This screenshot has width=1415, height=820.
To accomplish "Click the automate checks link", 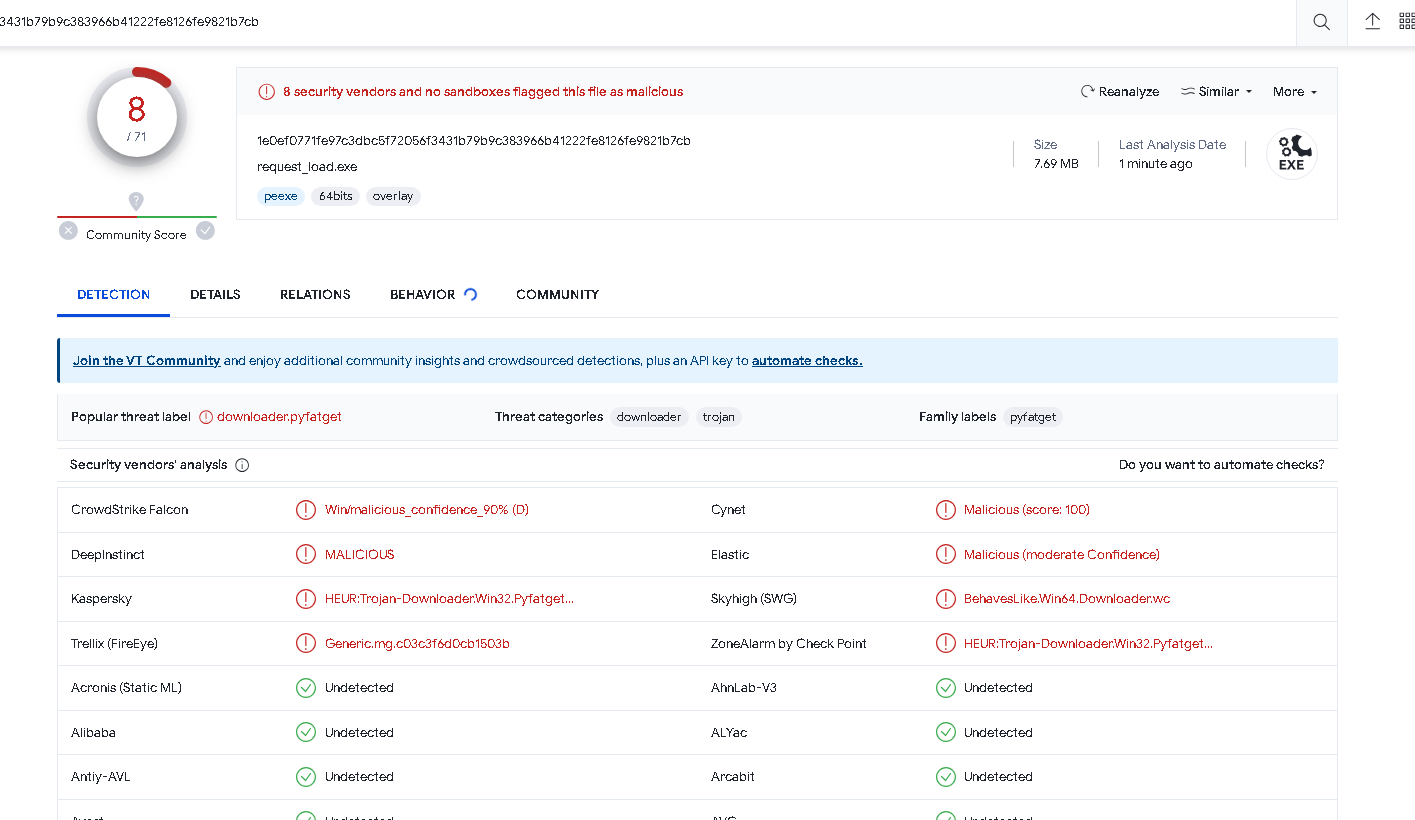I will click(x=807, y=361).
